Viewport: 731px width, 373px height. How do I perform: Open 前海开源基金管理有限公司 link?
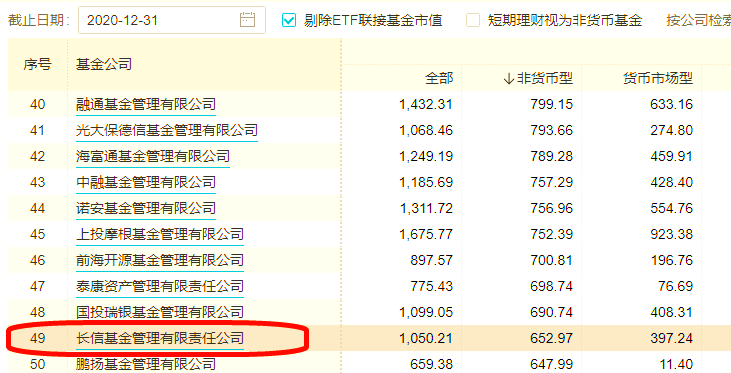pyautogui.click(x=160, y=260)
